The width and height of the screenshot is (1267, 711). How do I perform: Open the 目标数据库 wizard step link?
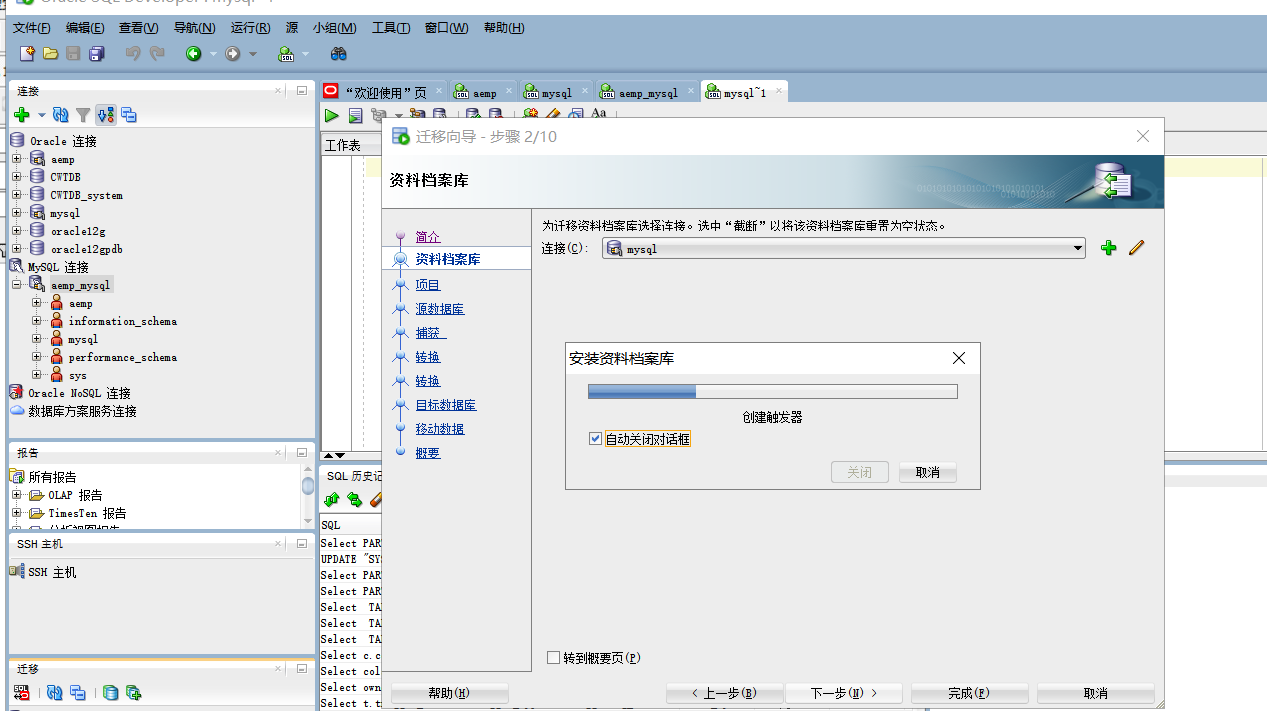(446, 405)
